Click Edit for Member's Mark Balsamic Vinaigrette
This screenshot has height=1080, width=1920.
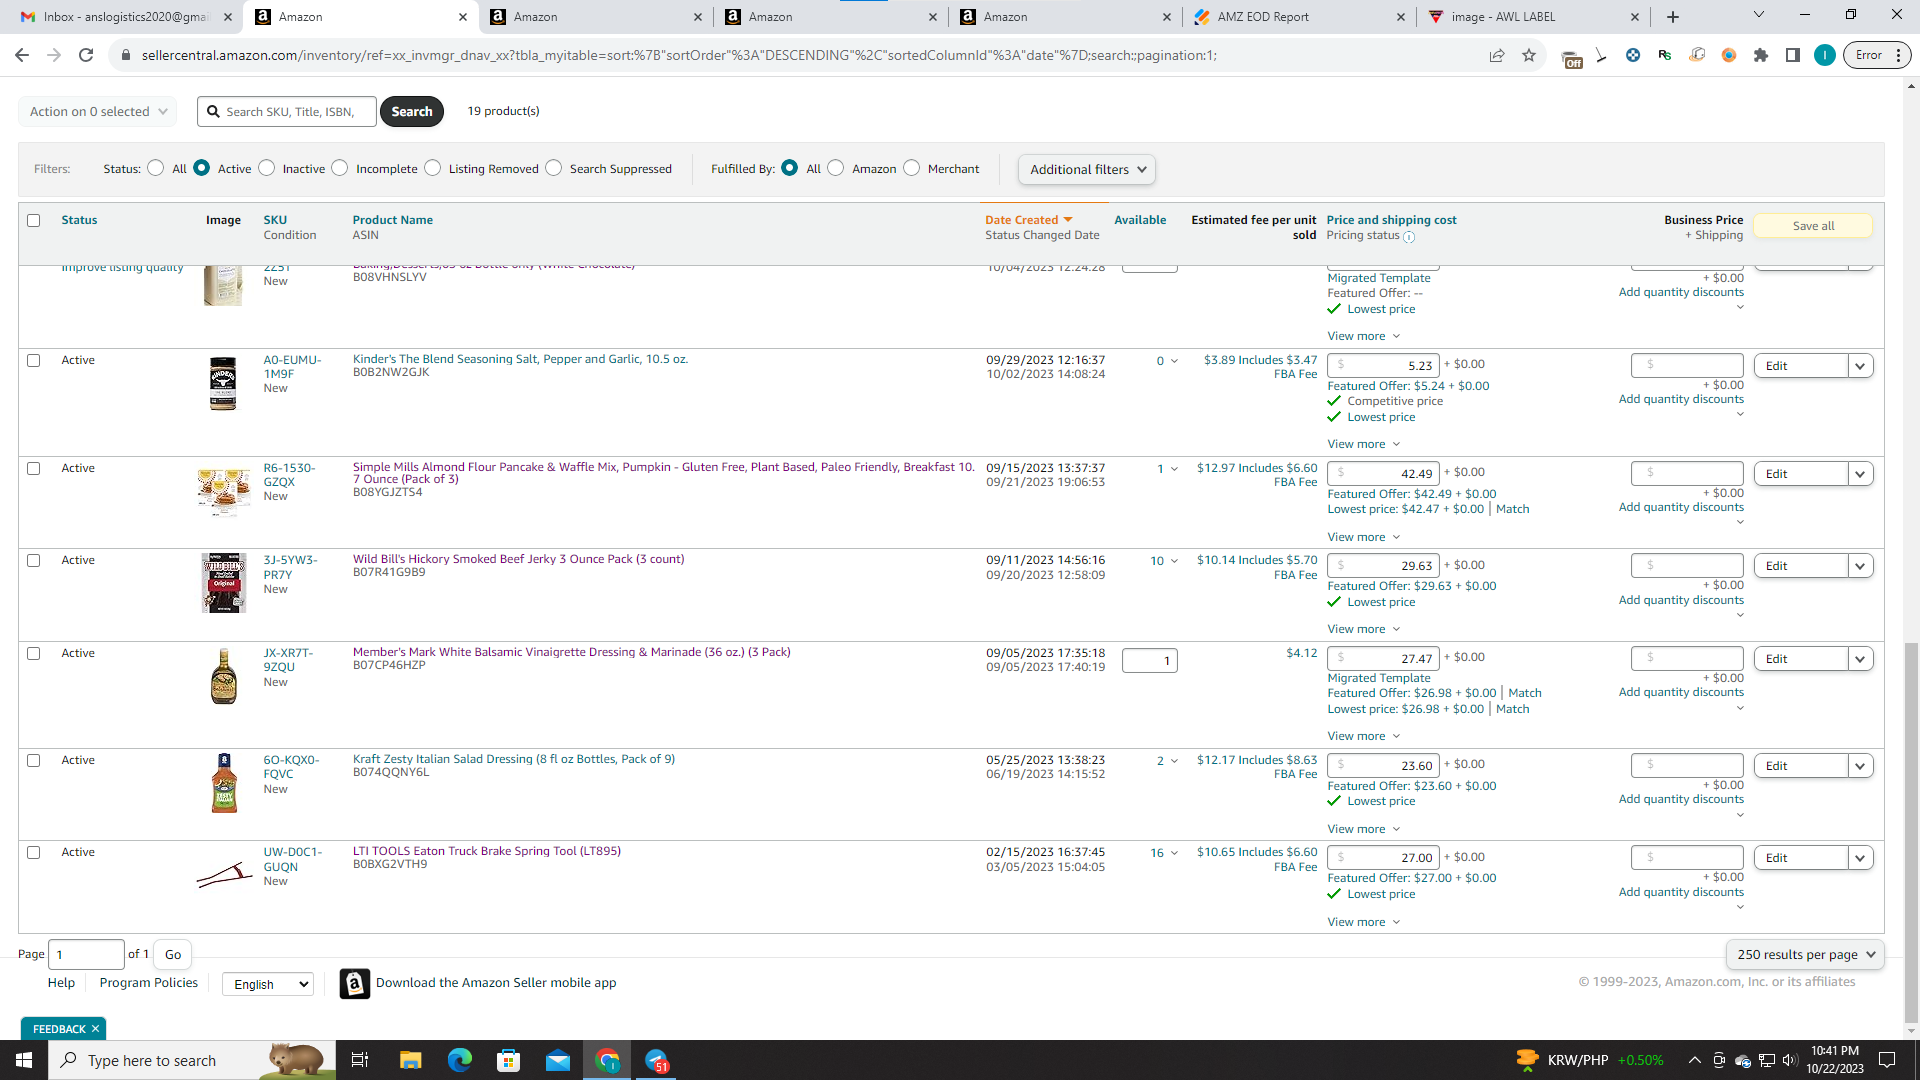coord(1801,659)
